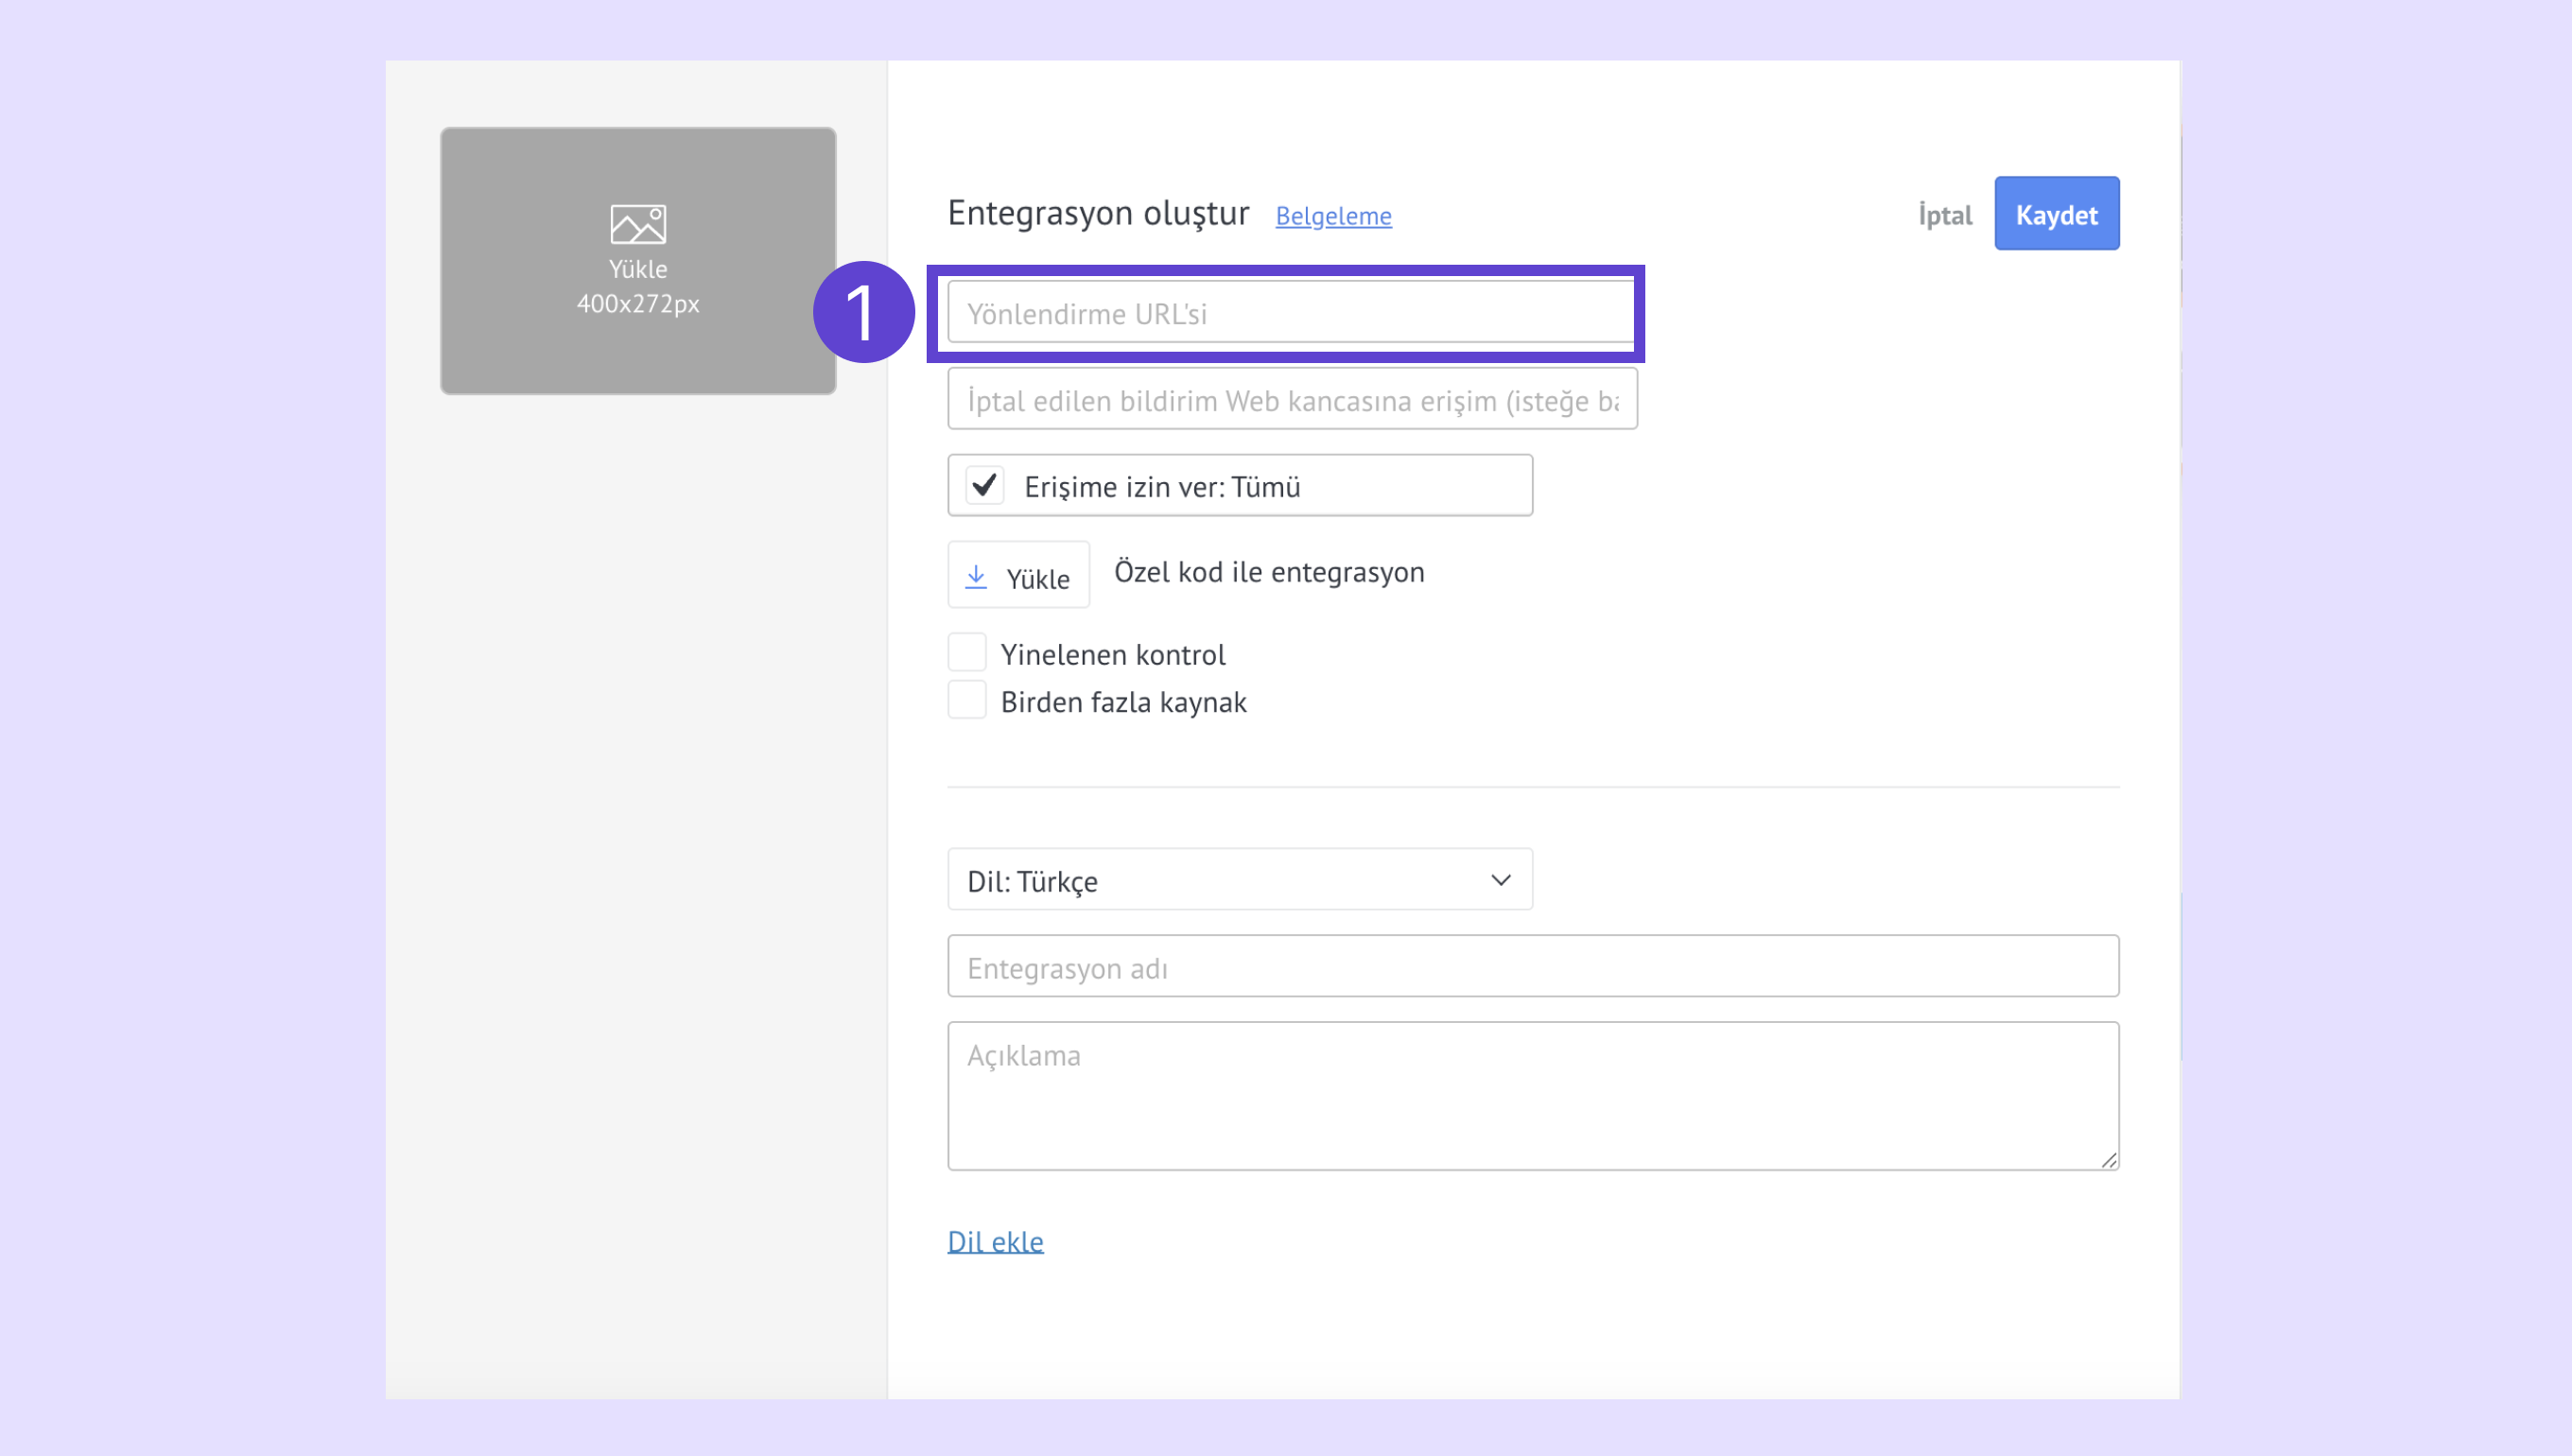Click the purple step 1 badge
The height and width of the screenshot is (1456, 2572).
[x=862, y=312]
